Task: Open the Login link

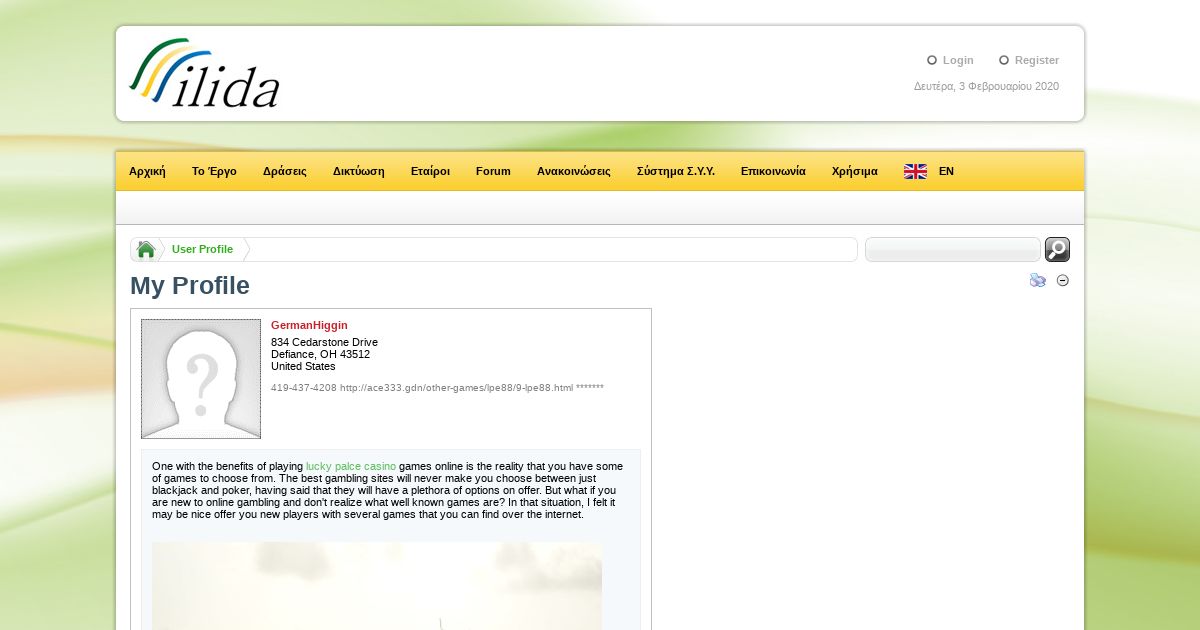Action: pyautogui.click(x=958, y=61)
